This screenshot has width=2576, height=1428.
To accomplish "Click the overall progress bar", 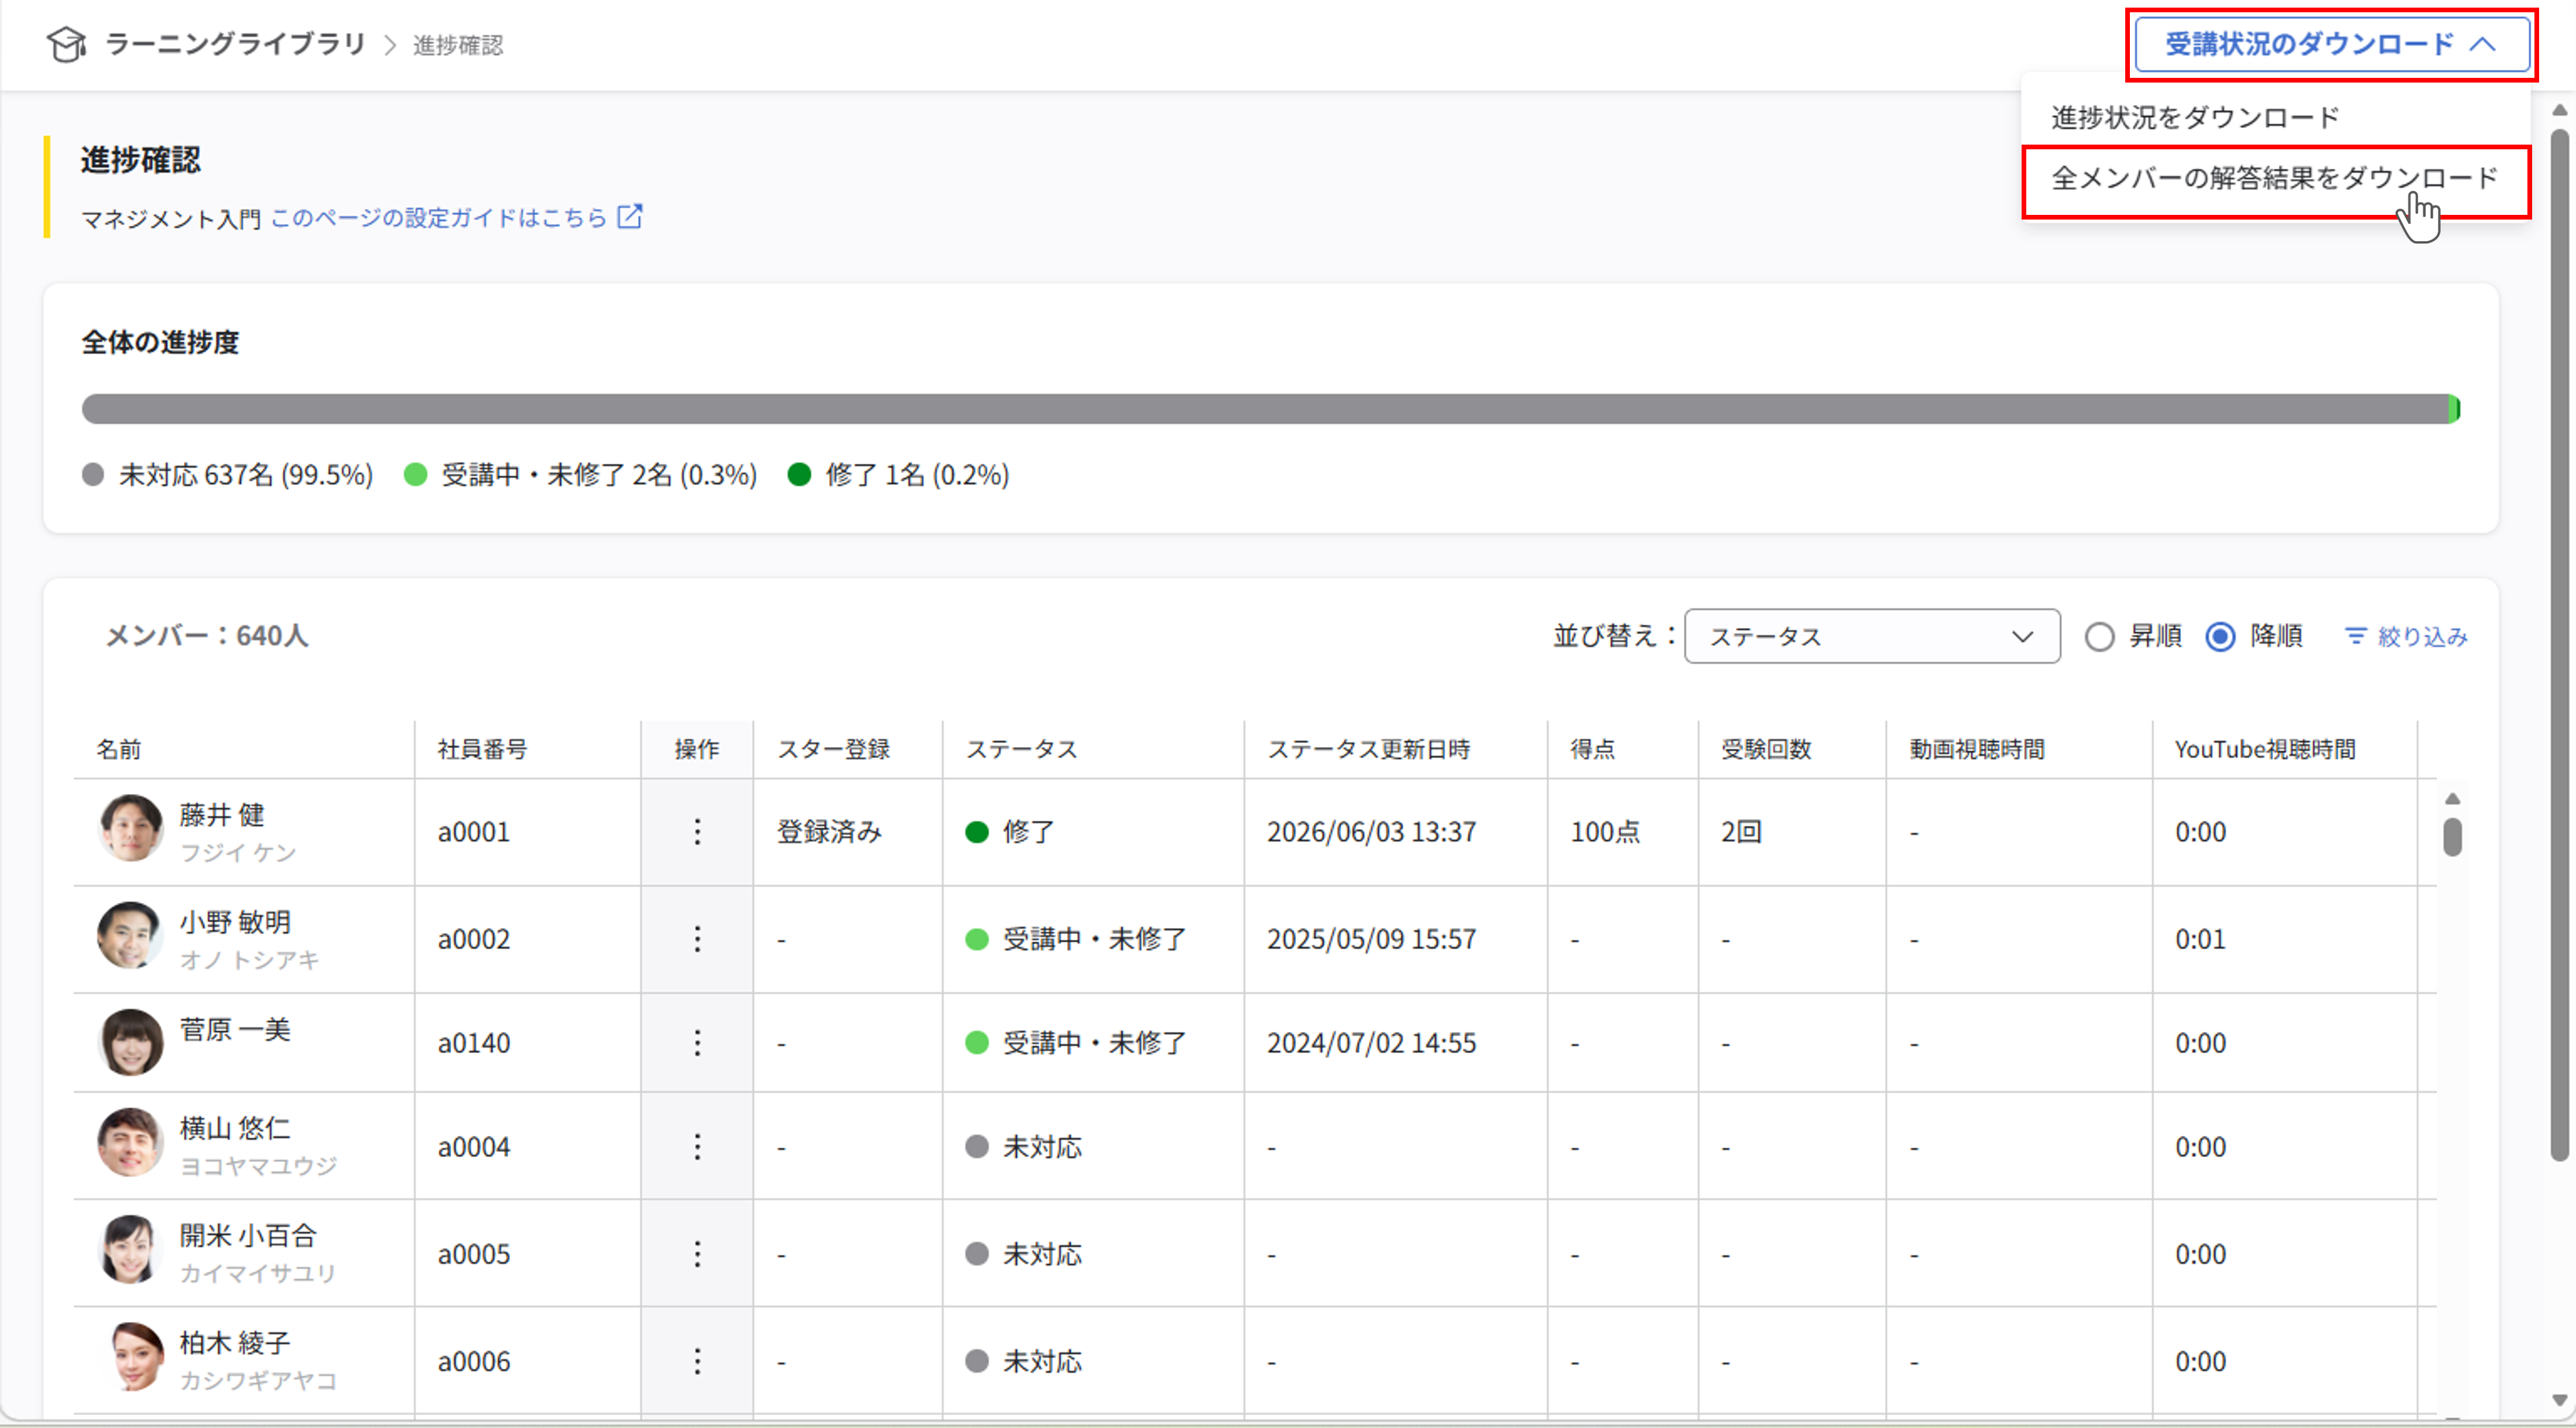I will (1270, 408).
